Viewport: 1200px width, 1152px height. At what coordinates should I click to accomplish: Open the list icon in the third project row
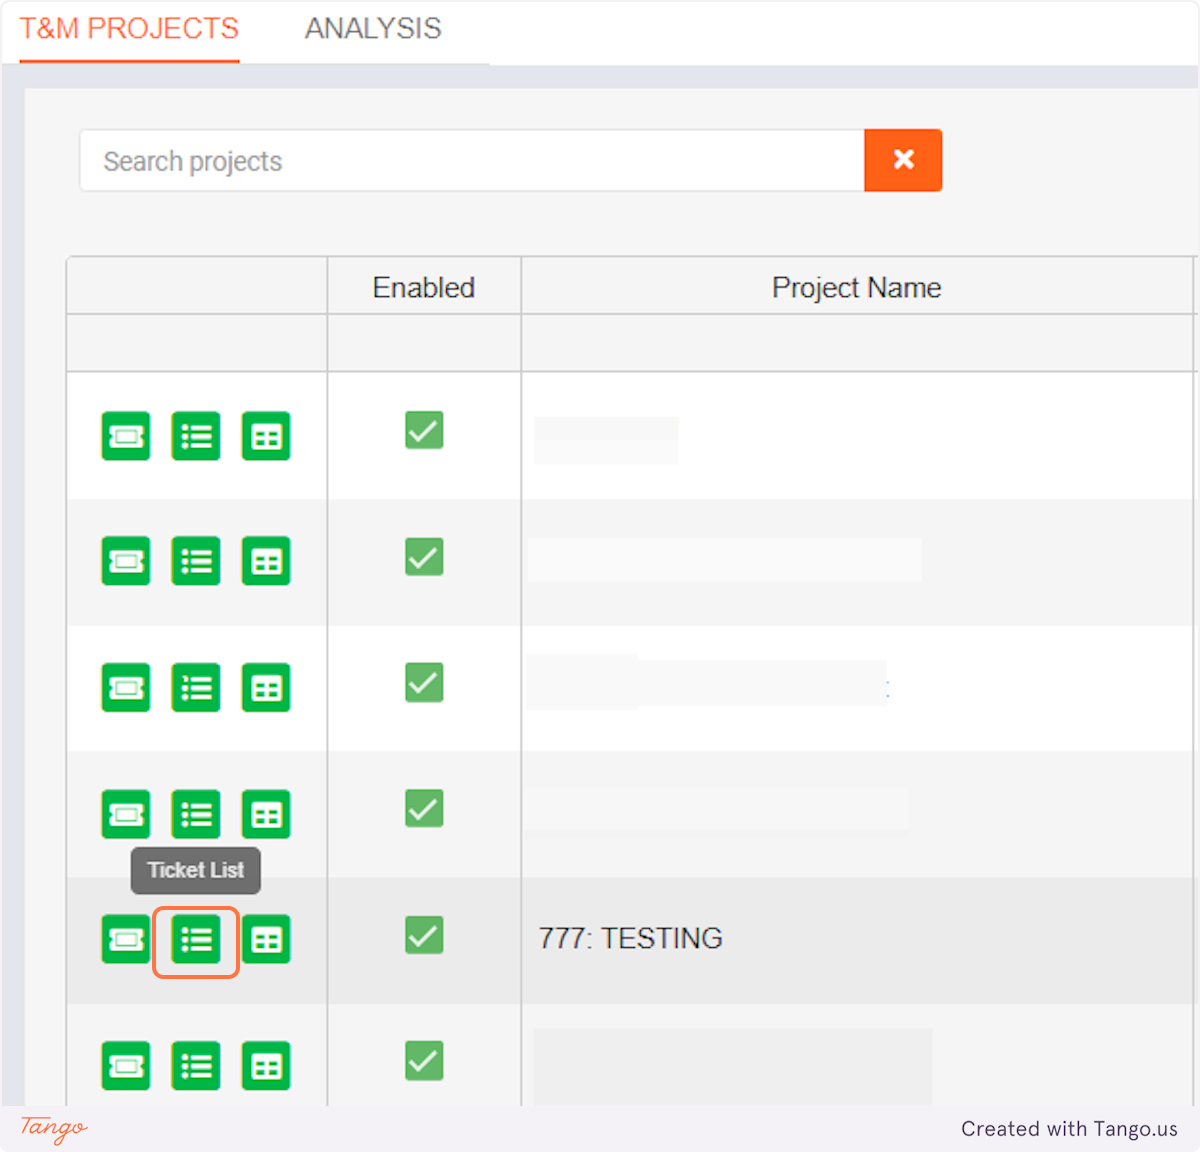196,688
